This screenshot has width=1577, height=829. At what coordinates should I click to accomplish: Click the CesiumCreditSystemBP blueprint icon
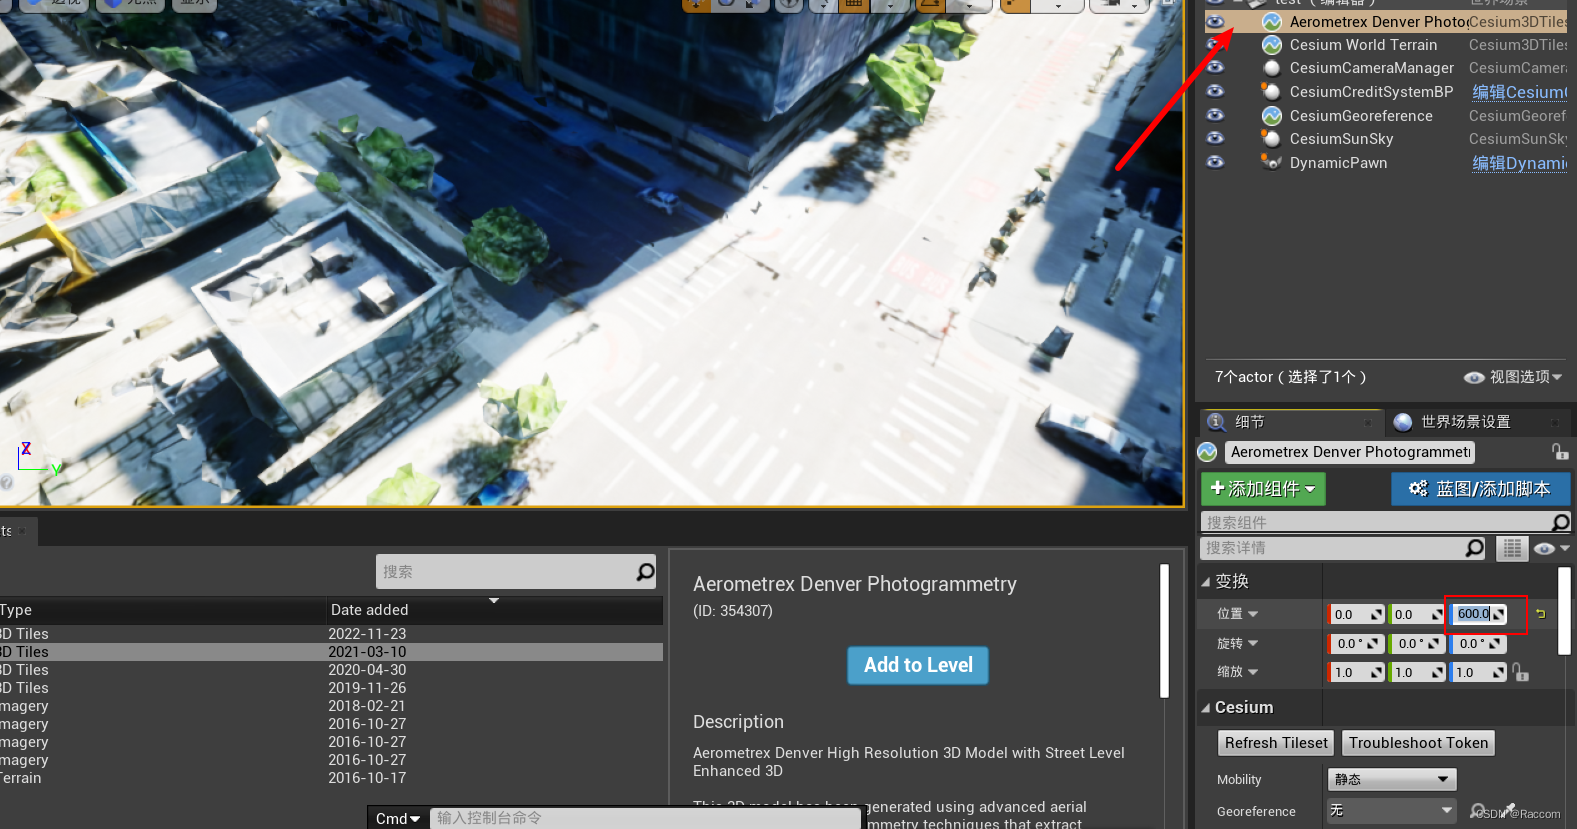(1272, 91)
